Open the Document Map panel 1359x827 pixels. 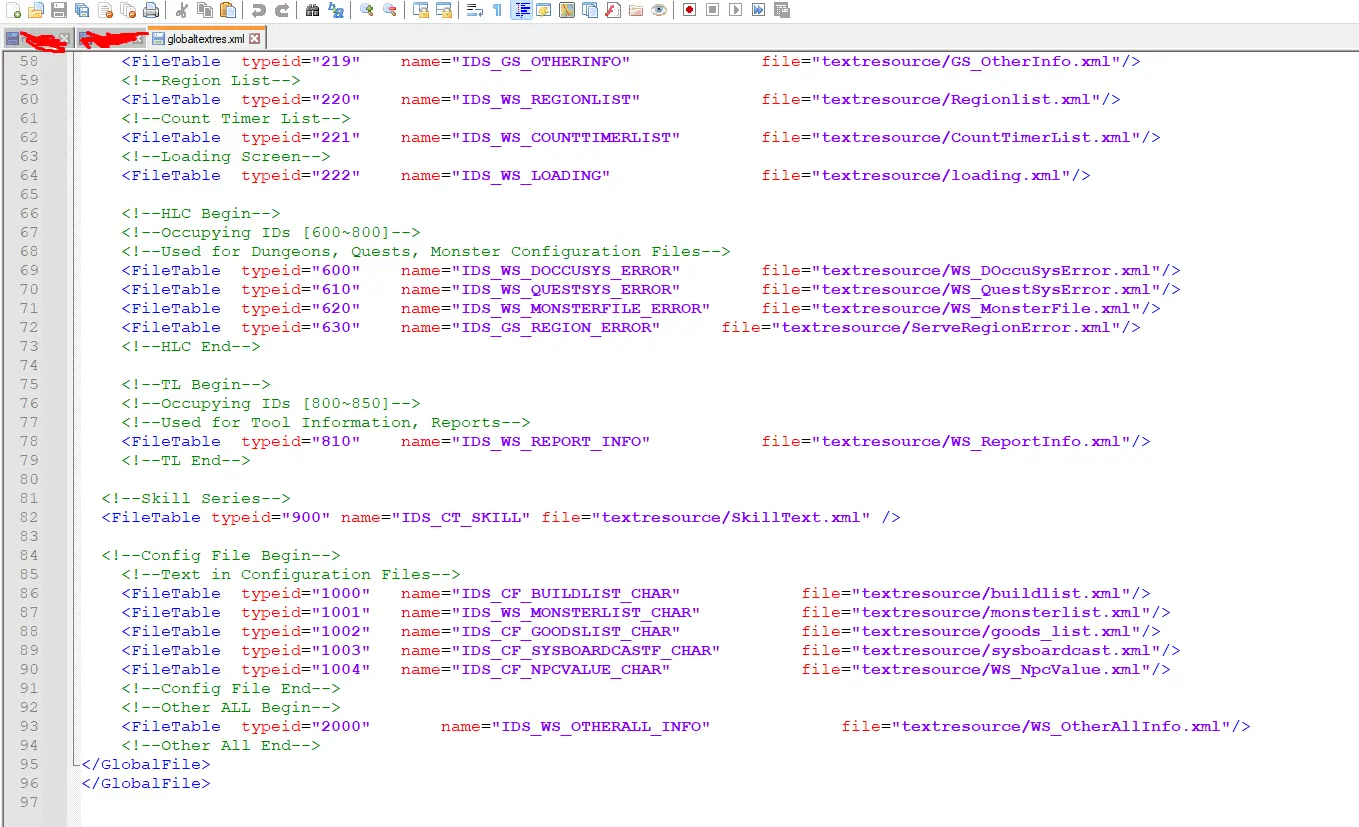point(566,10)
